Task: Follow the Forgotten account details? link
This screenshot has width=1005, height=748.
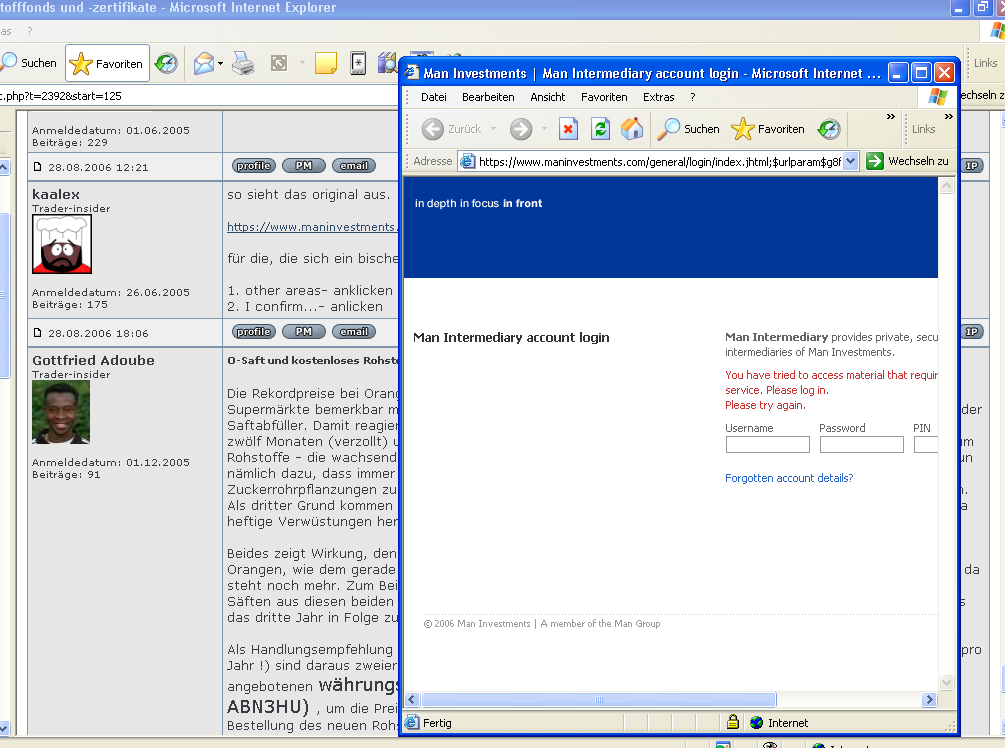Action: point(789,478)
